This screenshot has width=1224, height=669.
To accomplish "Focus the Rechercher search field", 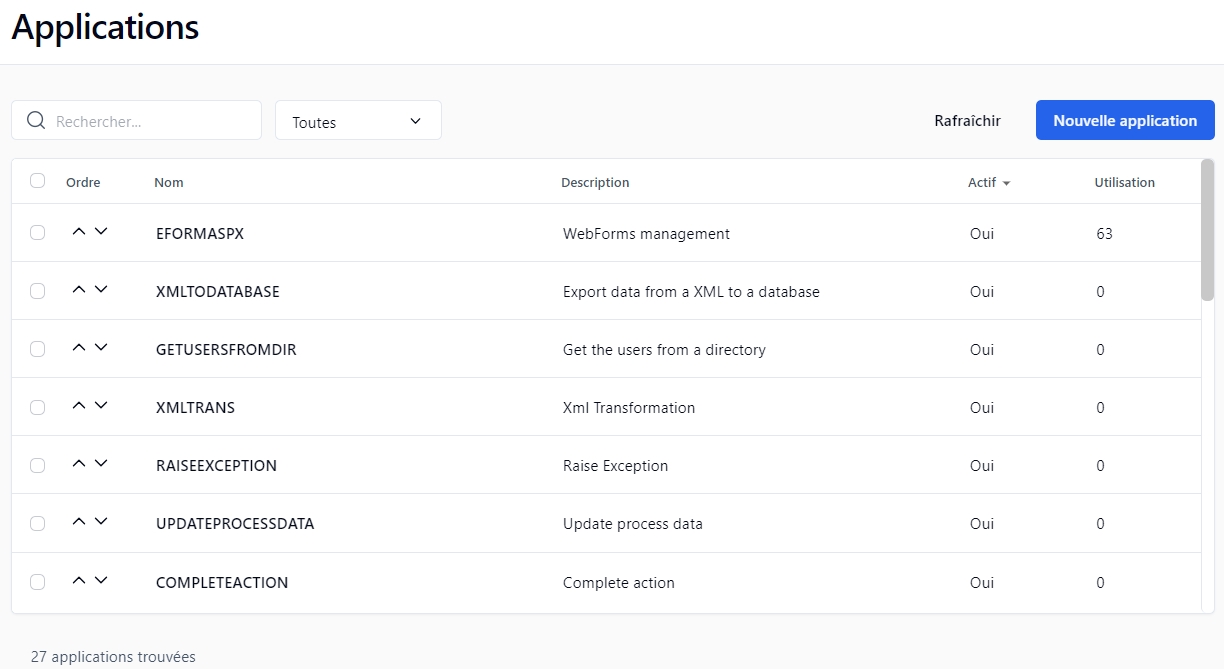I will [150, 121].
